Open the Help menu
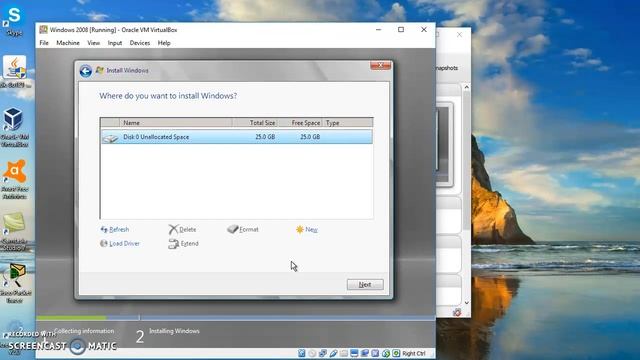The width and height of the screenshot is (640, 360). coord(164,43)
